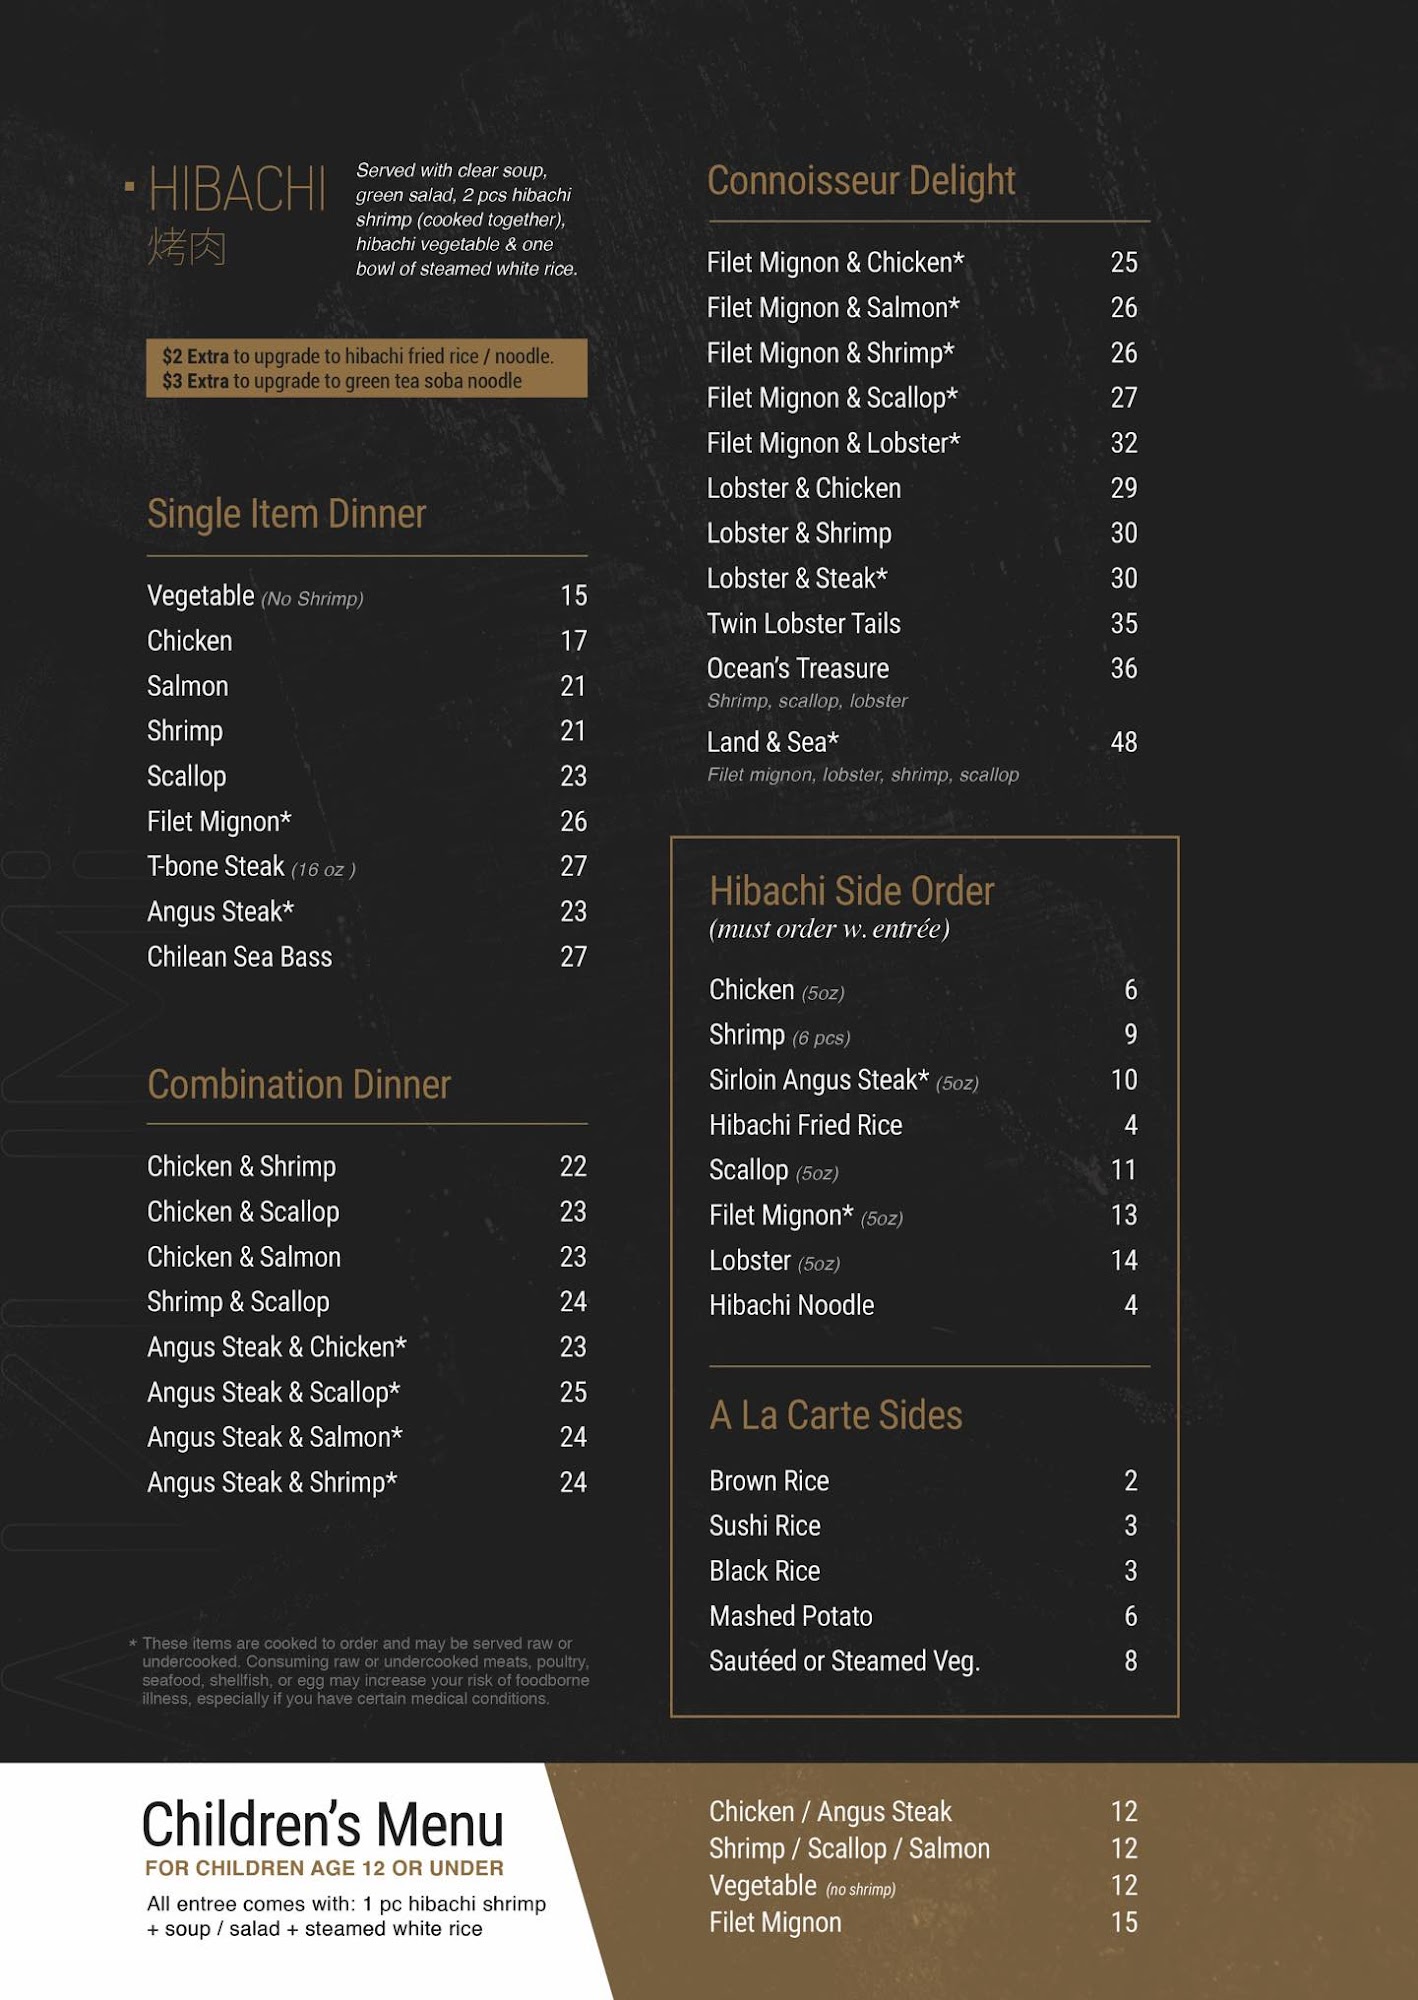Image resolution: width=1418 pixels, height=2000 pixels.
Task: Select the Land & Sea entry
Action: [773, 742]
